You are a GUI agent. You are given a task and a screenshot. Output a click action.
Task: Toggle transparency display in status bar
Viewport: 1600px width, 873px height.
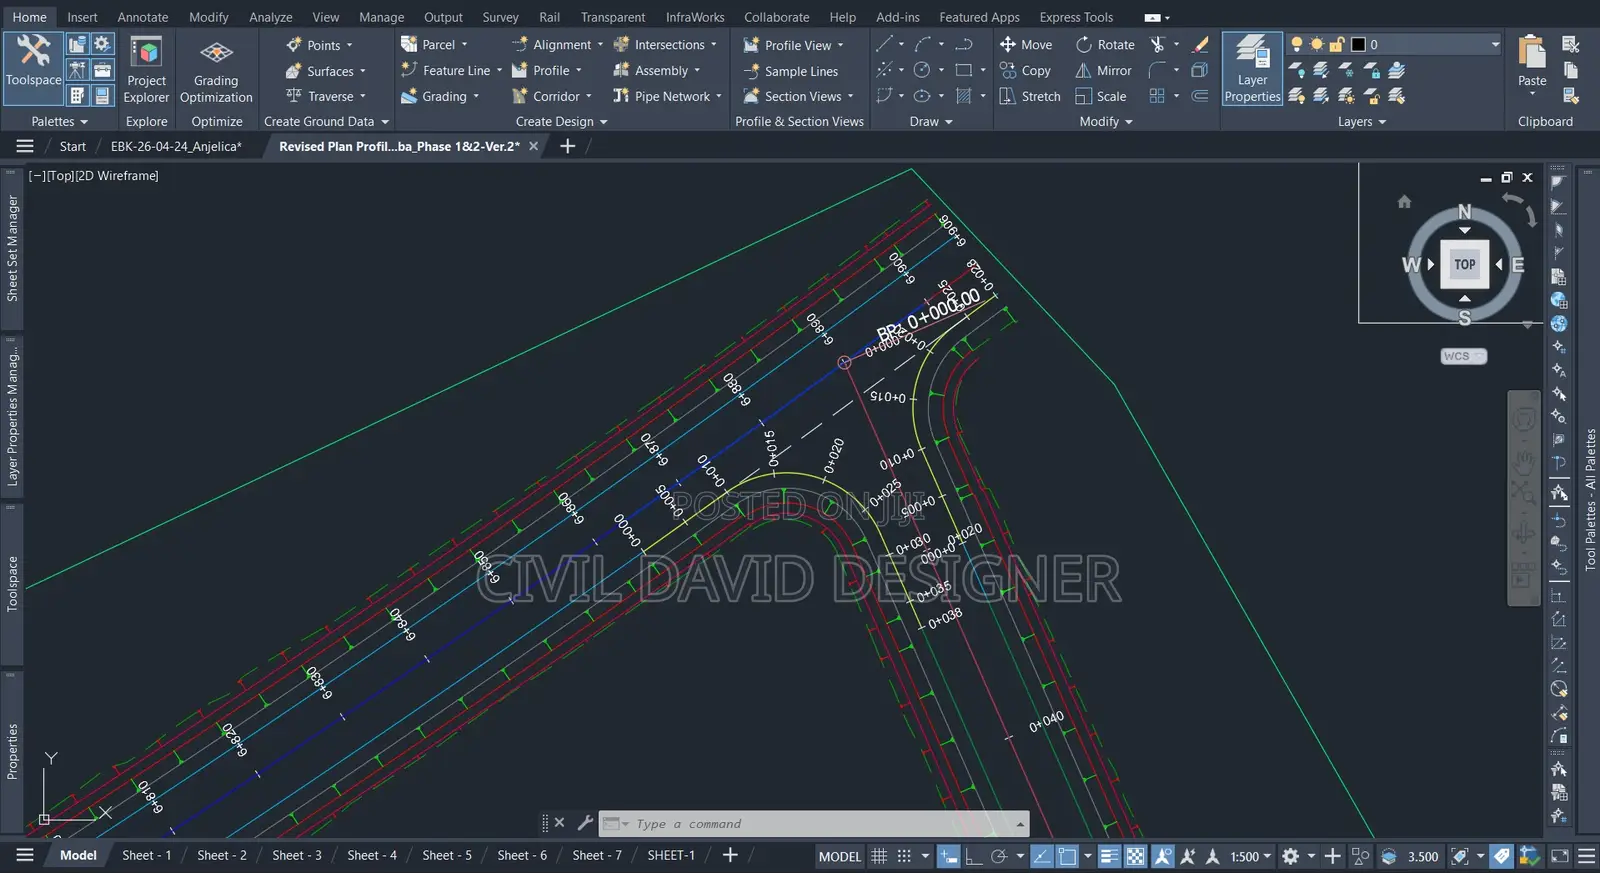pyautogui.click(x=1136, y=856)
